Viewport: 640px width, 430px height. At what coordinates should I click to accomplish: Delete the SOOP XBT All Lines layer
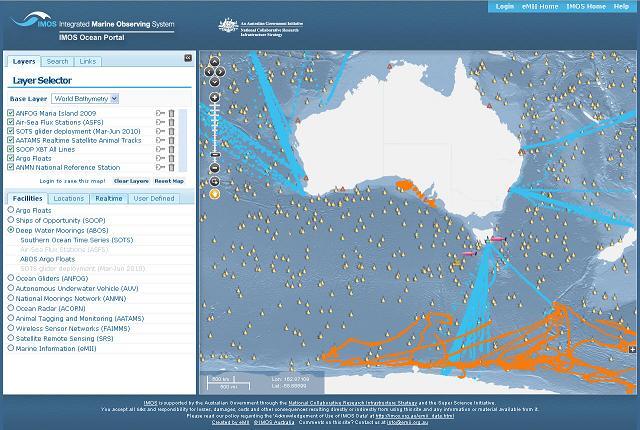coord(171,149)
